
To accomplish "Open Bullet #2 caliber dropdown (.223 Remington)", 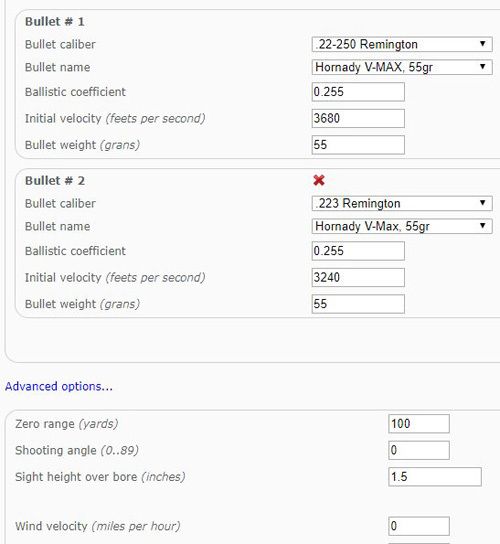I will [402, 203].
